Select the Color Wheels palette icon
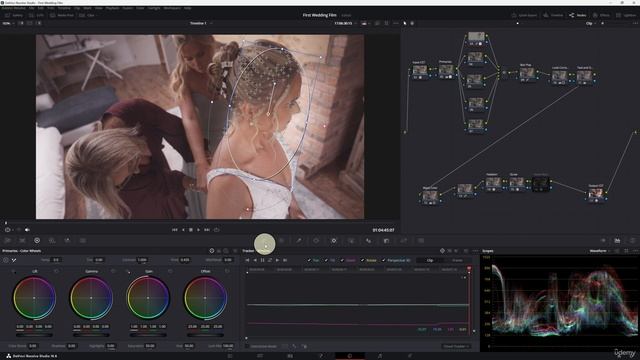The width and height of the screenshot is (640, 360). coord(37,241)
